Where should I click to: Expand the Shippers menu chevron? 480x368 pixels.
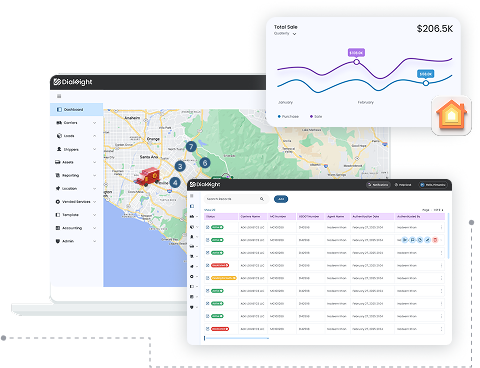95,149
